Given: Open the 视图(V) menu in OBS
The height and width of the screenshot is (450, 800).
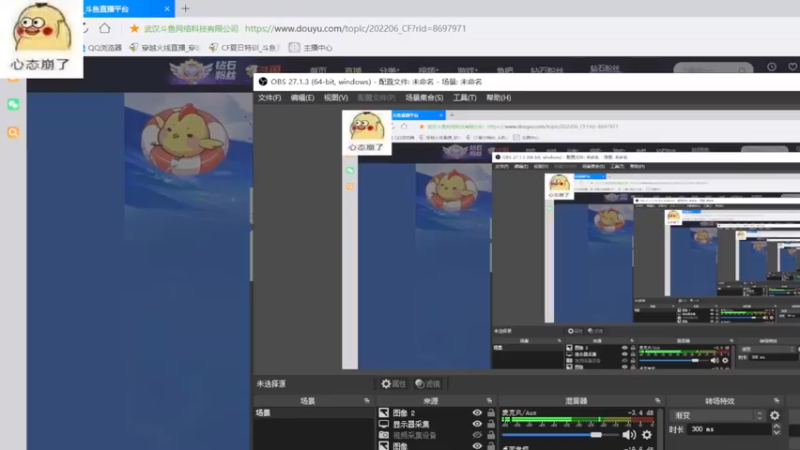Looking at the screenshot, I should [336, 97].
